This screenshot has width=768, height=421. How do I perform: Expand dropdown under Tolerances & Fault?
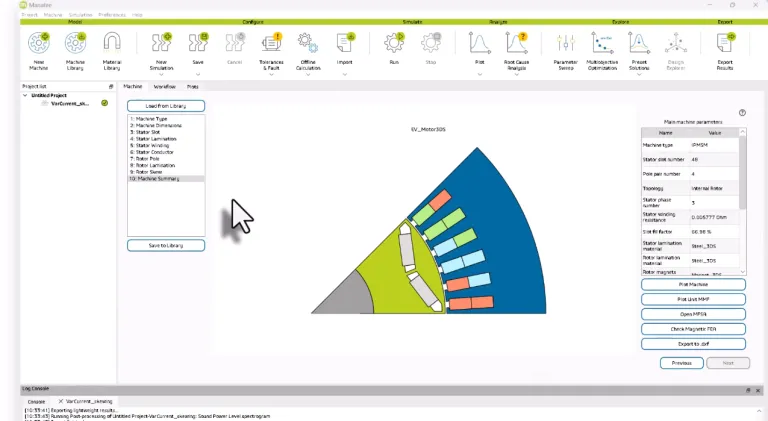(x=271, y=74)
